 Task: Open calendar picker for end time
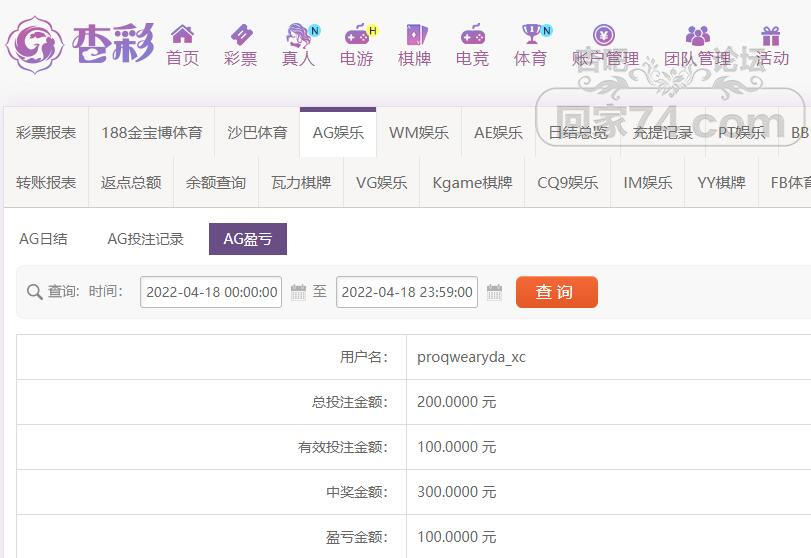[x=494, y=292]
